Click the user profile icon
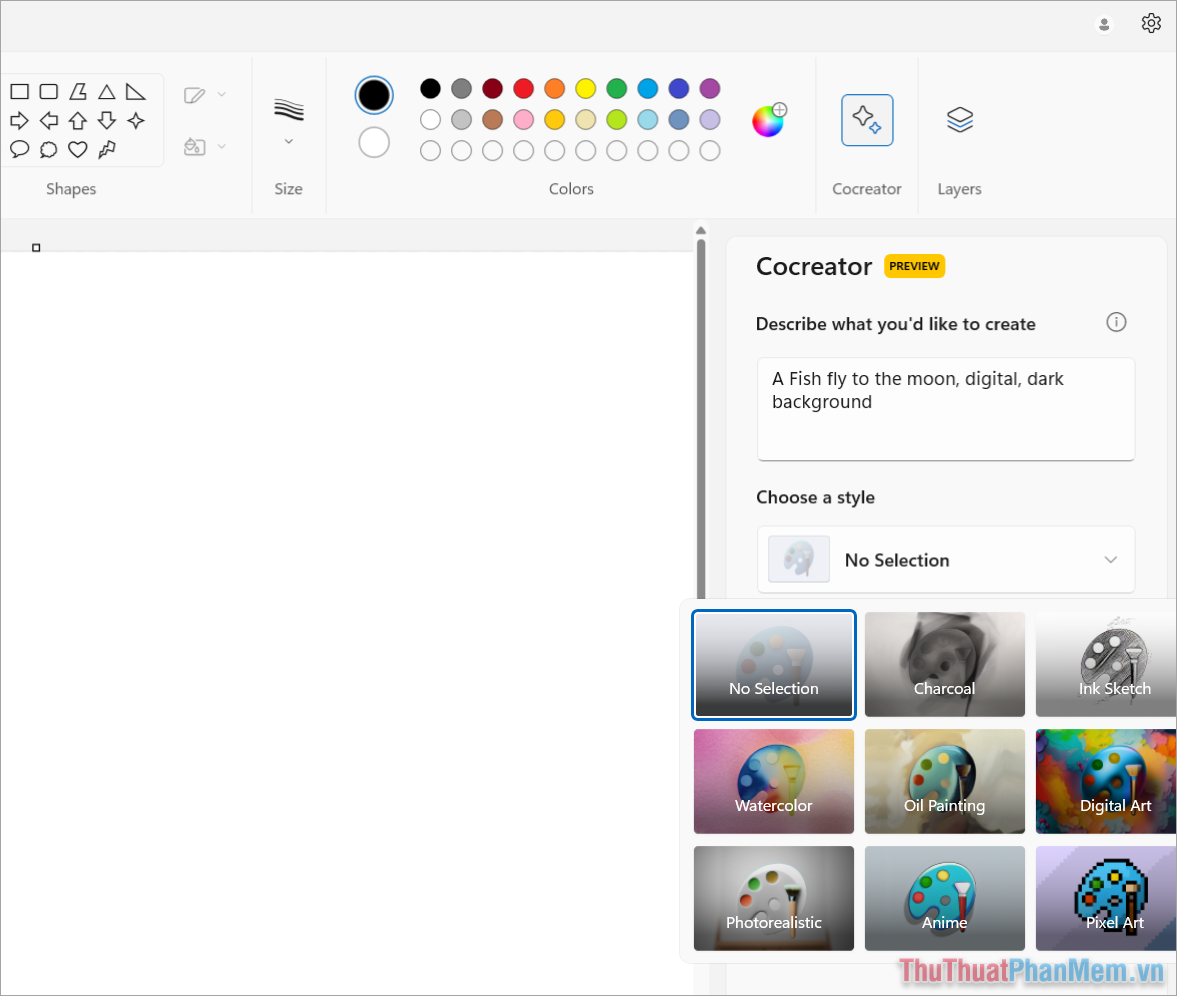This screenshot has width=1177, height=996. (1104, 24)
